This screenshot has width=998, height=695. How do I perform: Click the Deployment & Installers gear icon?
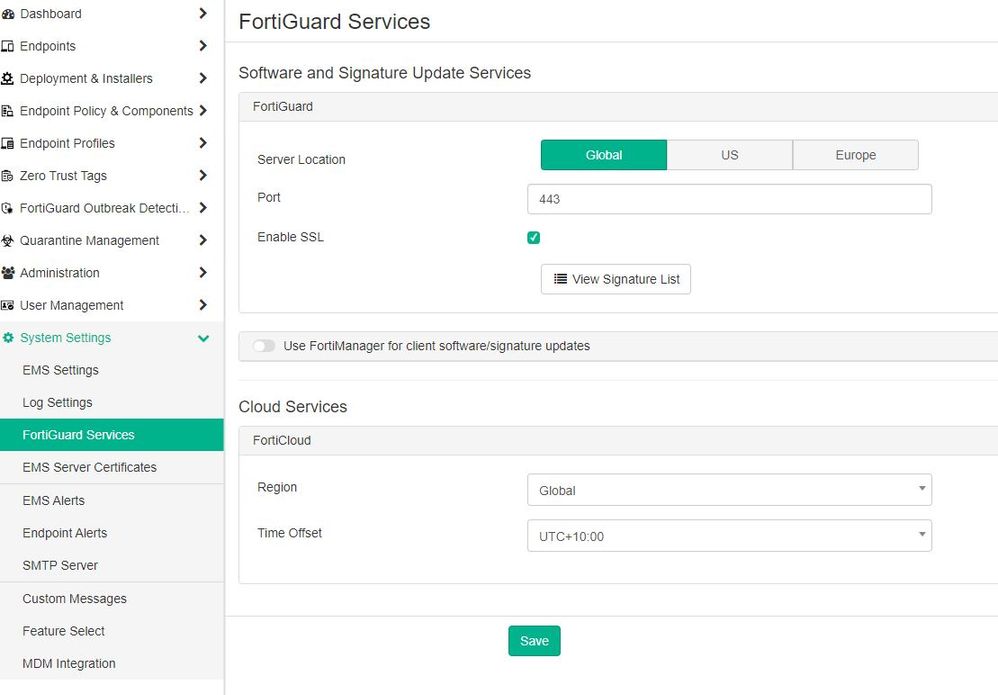8,79
